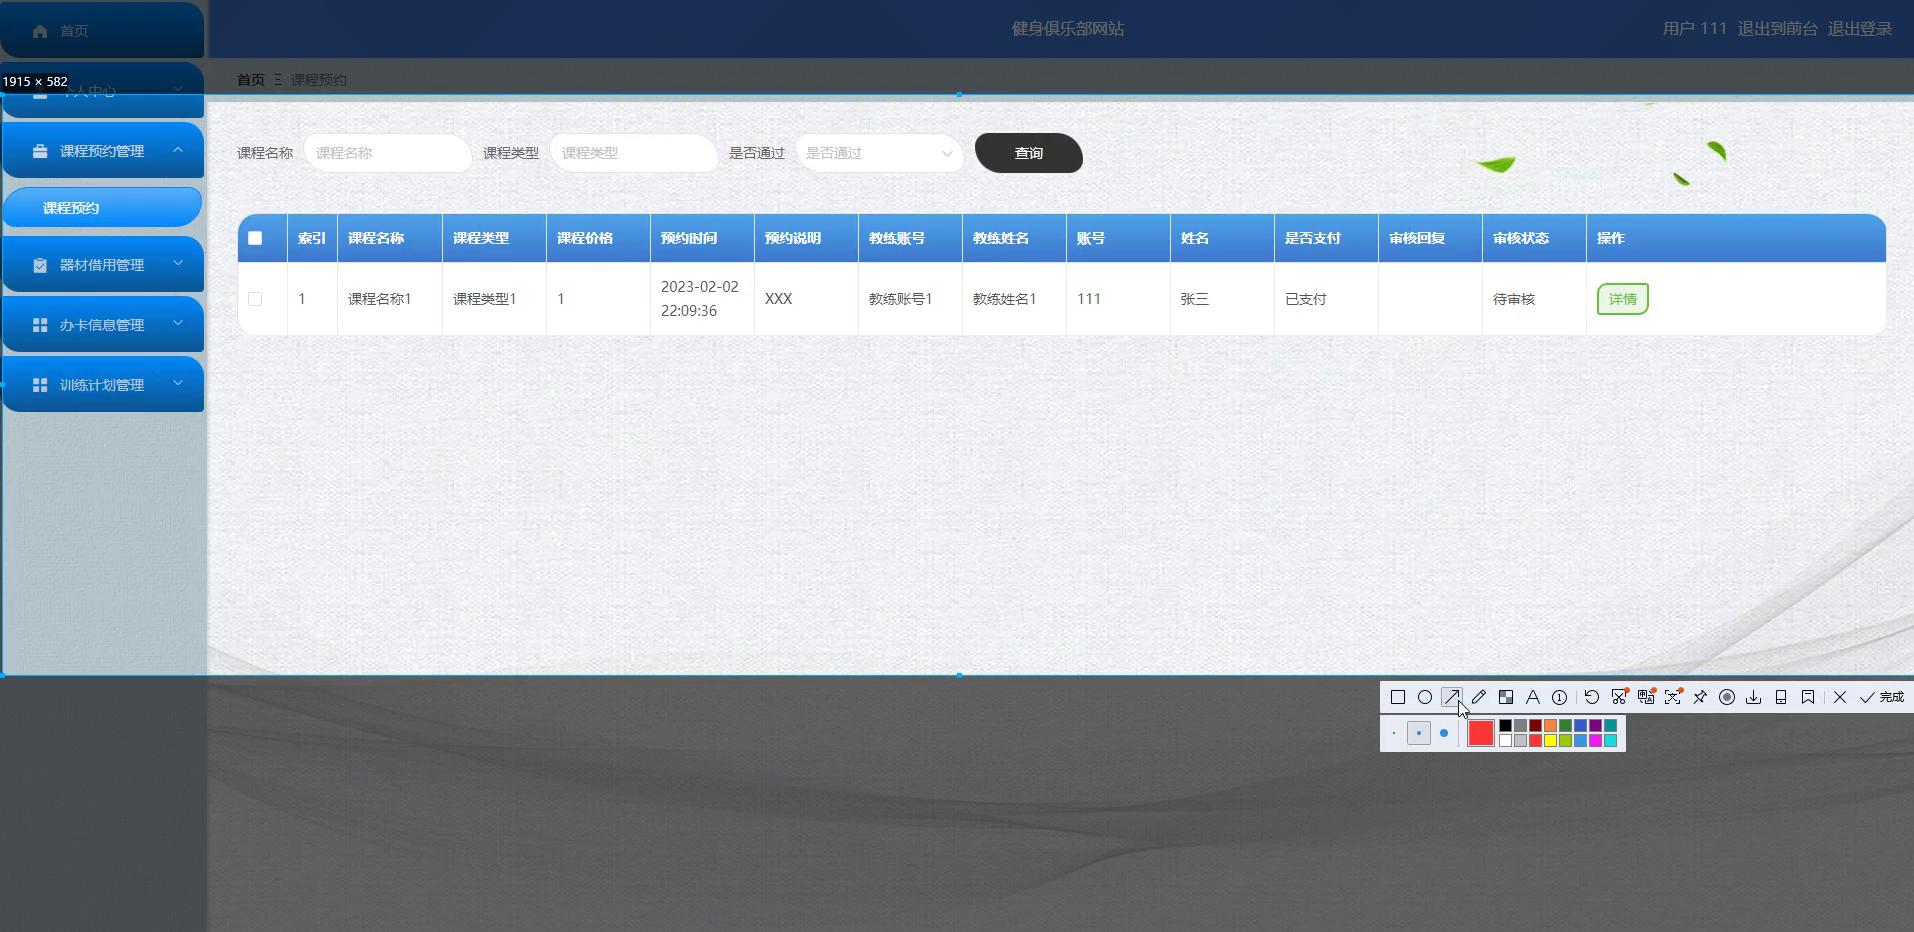
Task: Focus the 课程名称 search field
Action: click(x=388, y=153)
